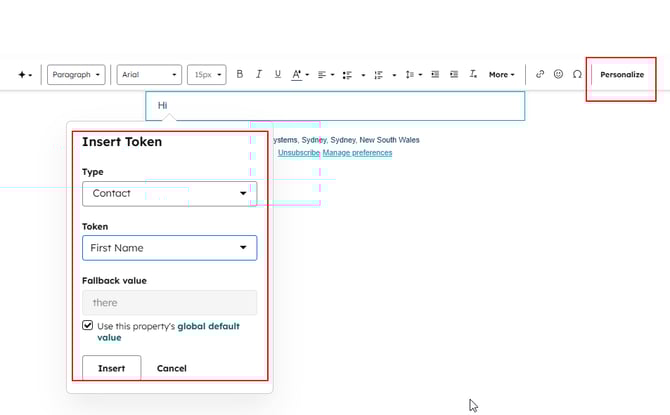
Task: Open the First Name token dropdown
Action: (x=169, y=247)
